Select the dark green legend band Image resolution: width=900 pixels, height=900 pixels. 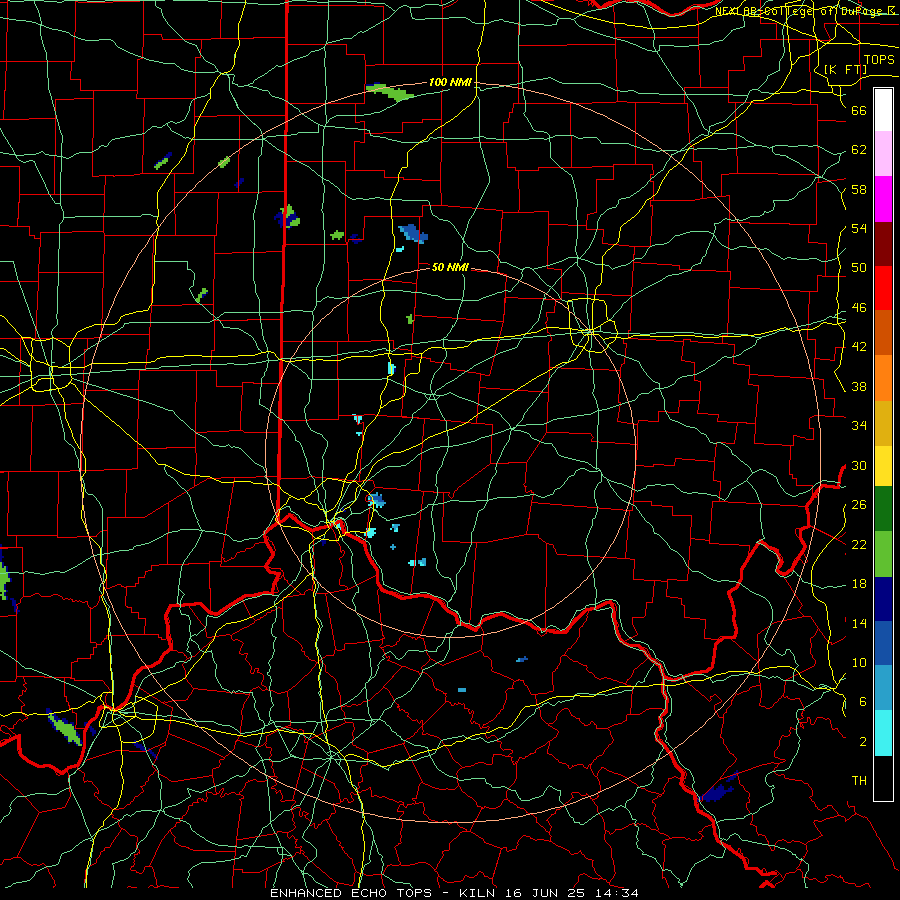tap(883, 509)
